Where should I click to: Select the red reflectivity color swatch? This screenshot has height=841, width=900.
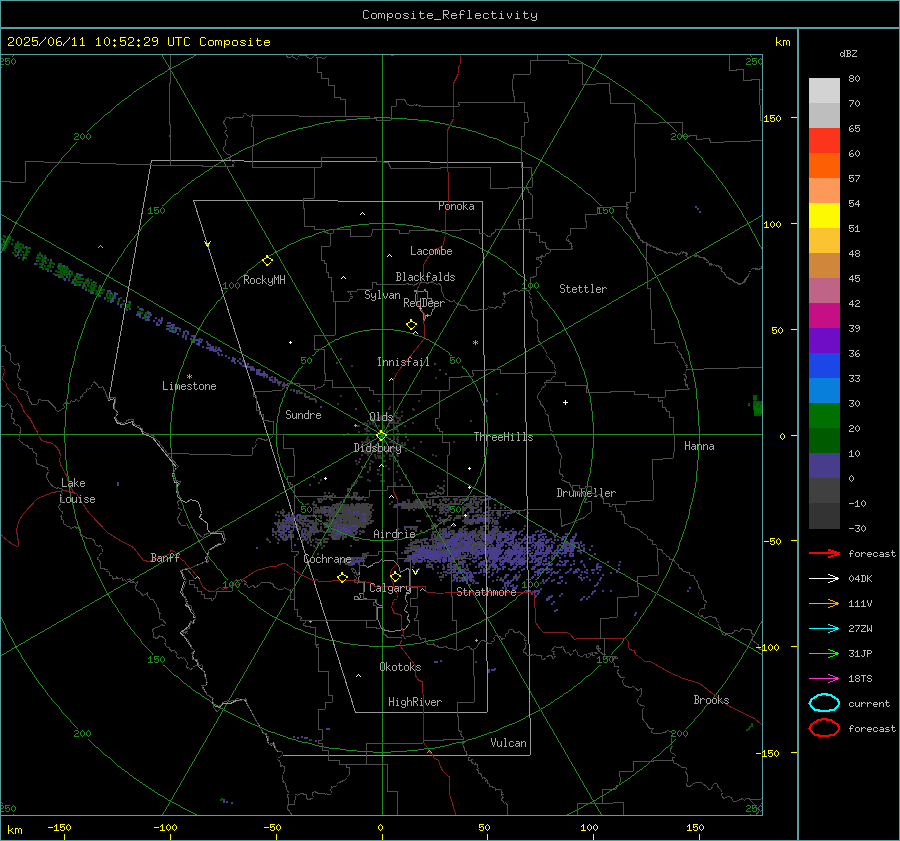[x=824, y=141]
